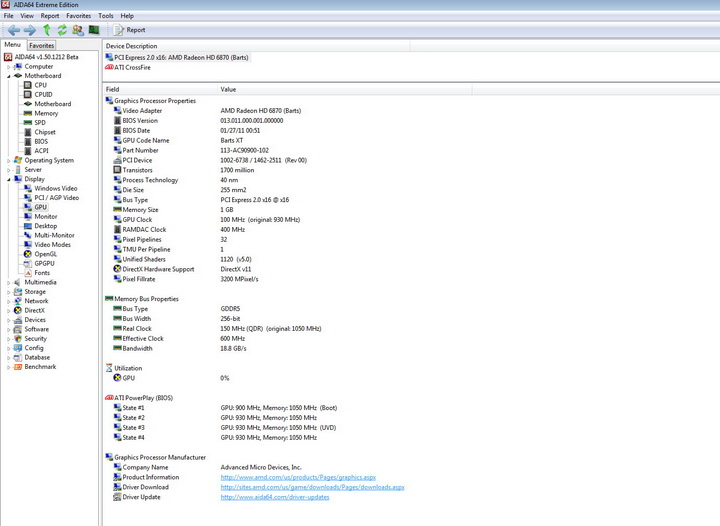Select the BIOS Version field row
720x526 pixels.
coord(198,121)
